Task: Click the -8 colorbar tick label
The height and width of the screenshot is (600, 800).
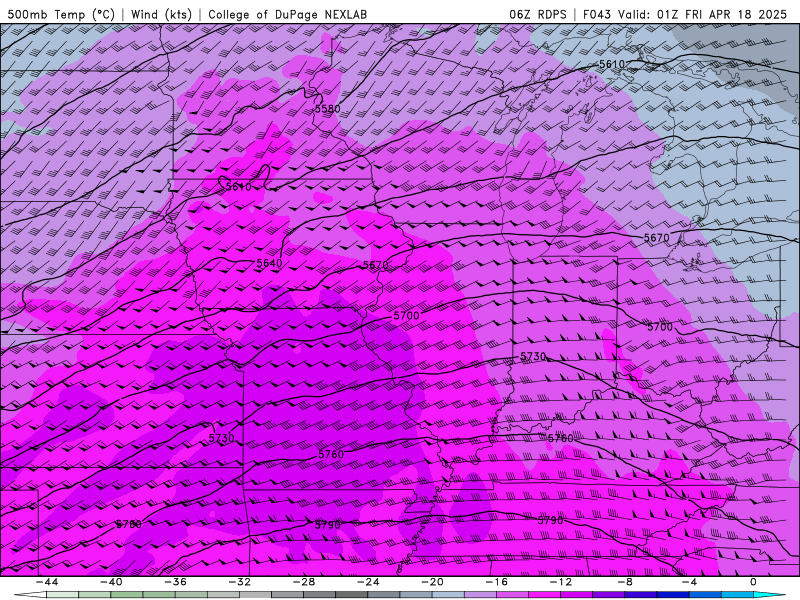Action: (625, 582)
